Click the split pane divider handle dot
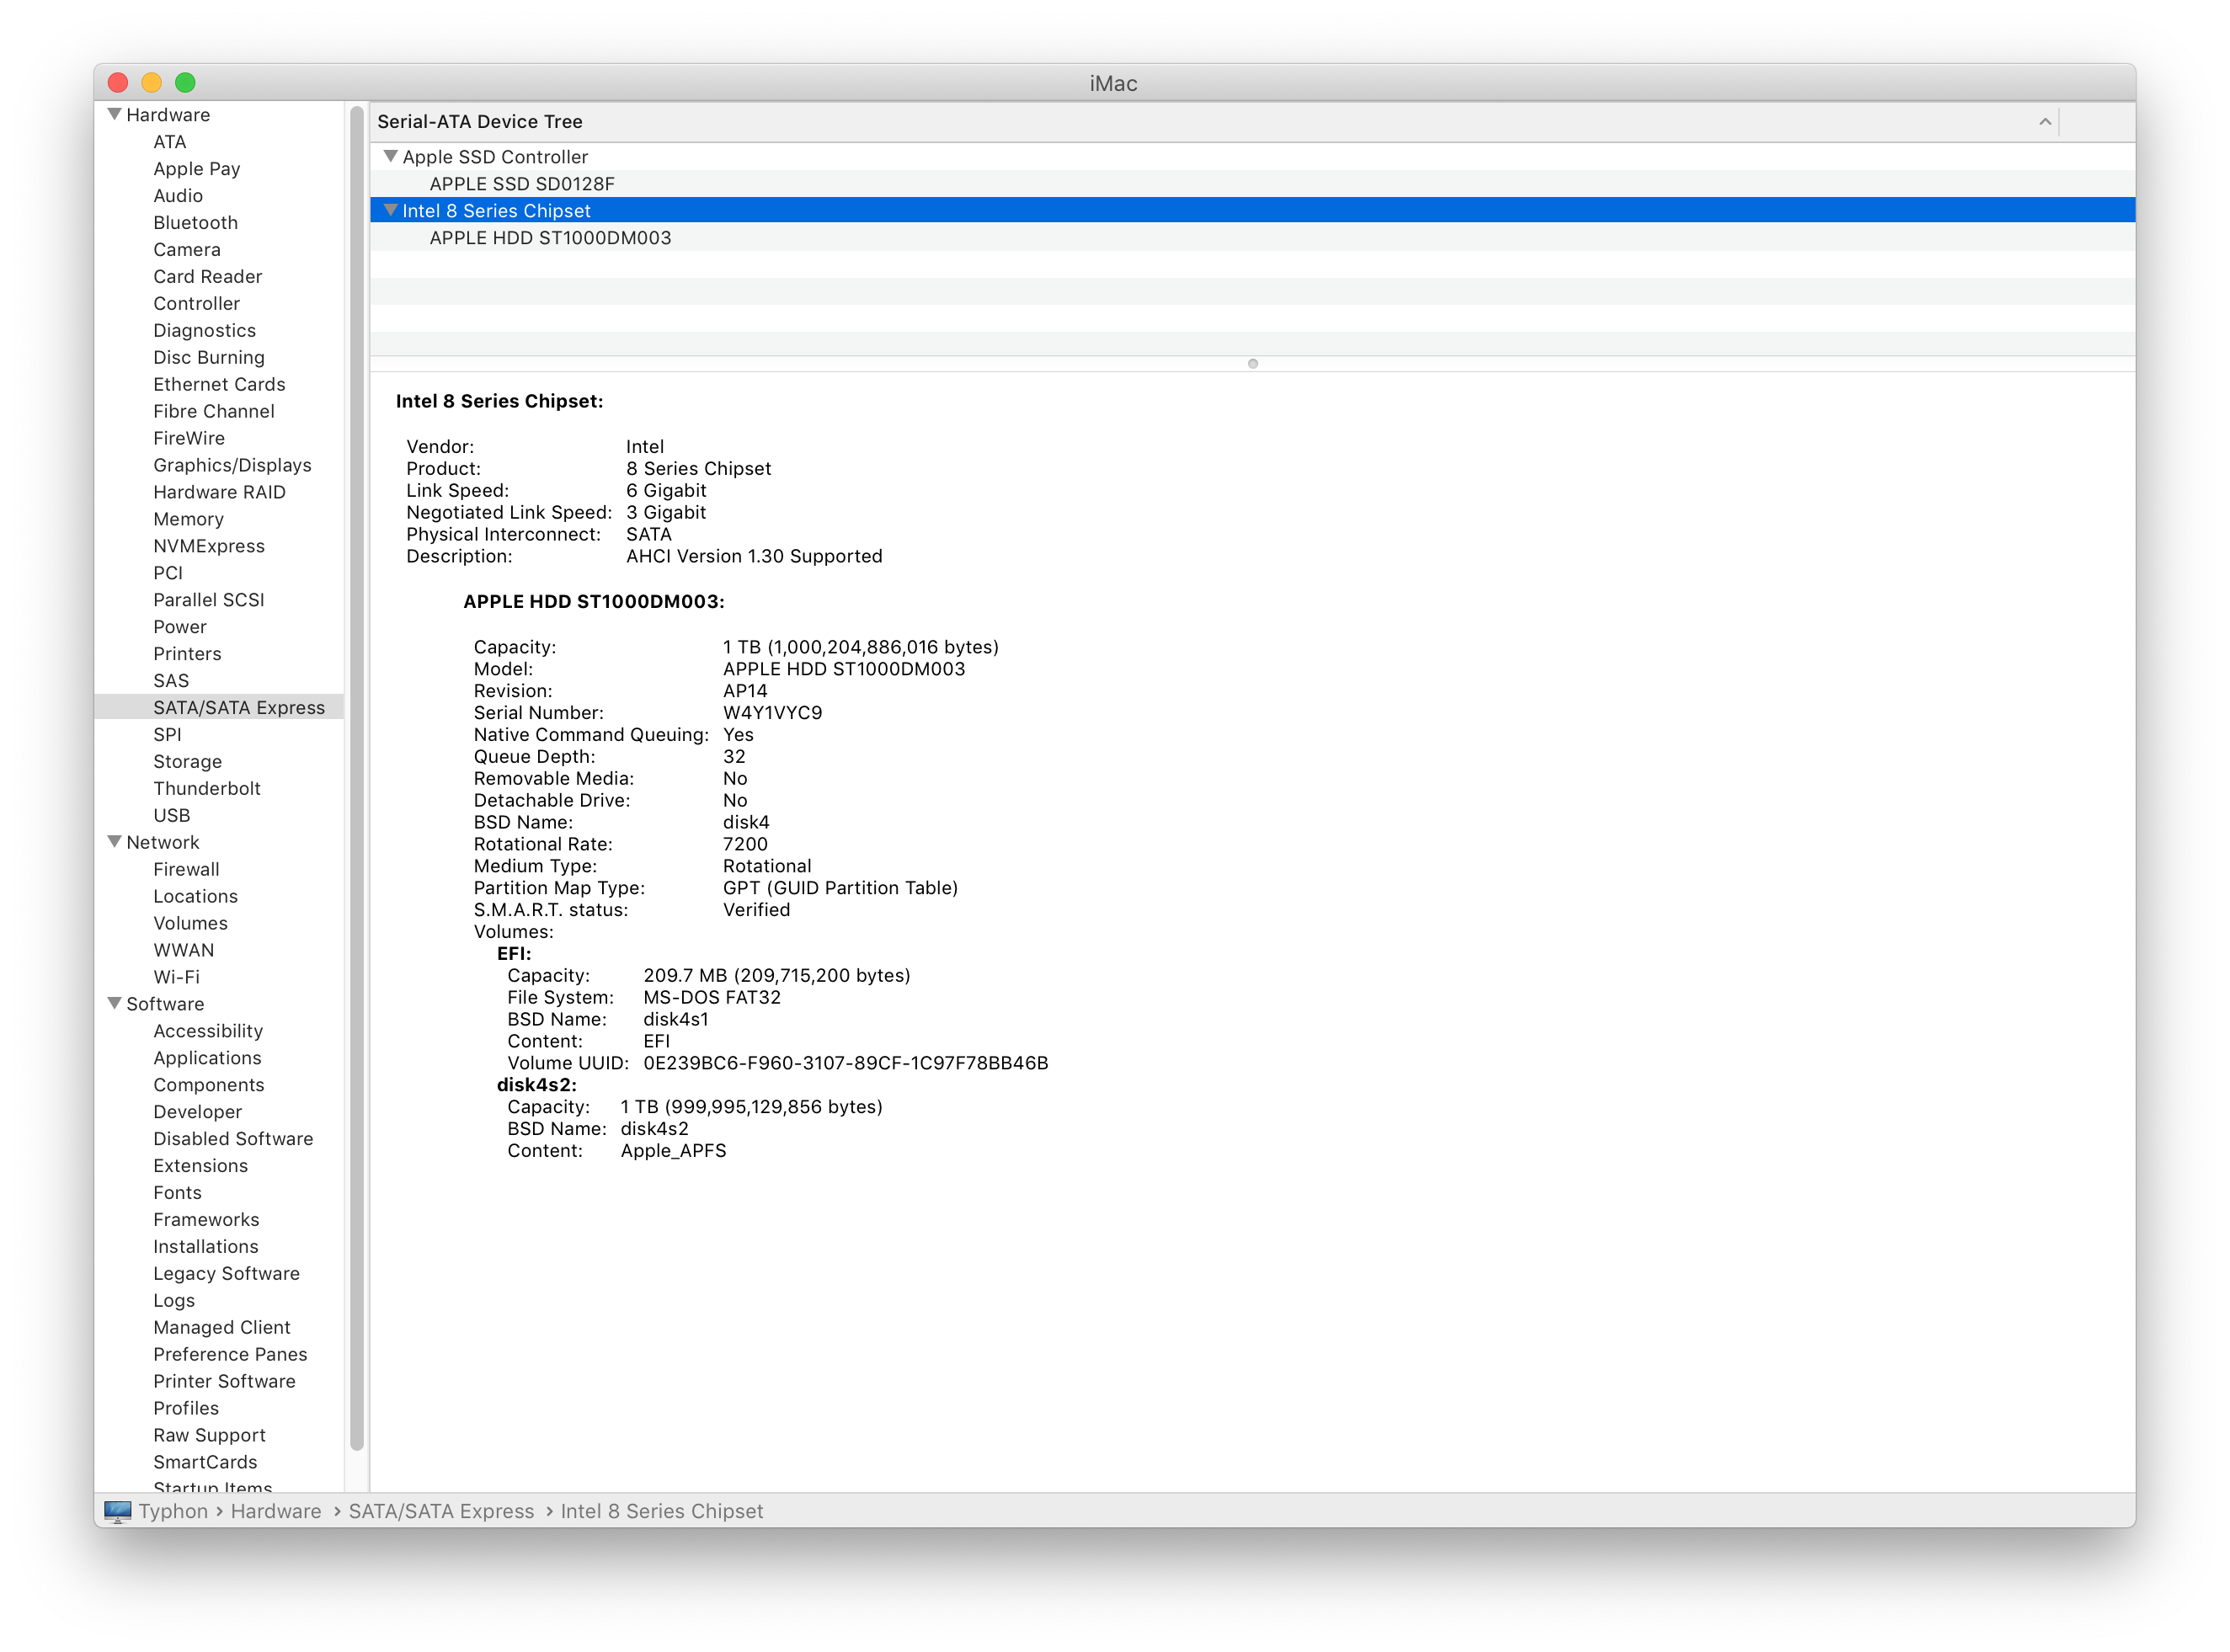This screenshot has width=2230, height=1652. coord(1252,364)
